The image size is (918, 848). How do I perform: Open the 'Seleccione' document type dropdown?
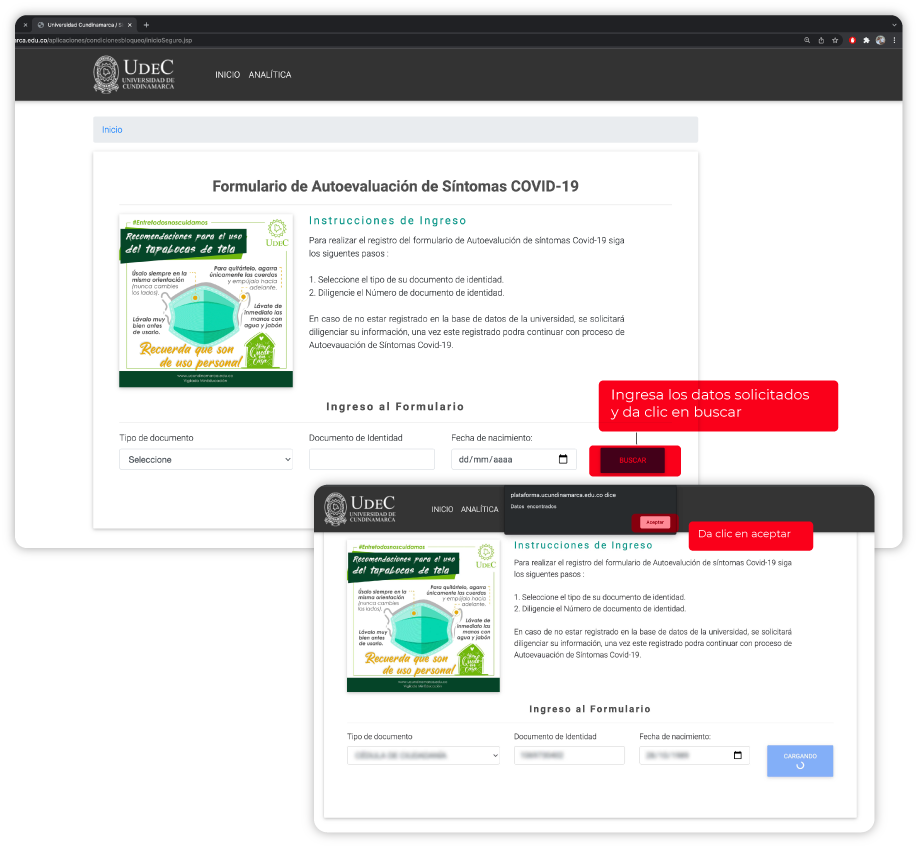click(206, 459)
